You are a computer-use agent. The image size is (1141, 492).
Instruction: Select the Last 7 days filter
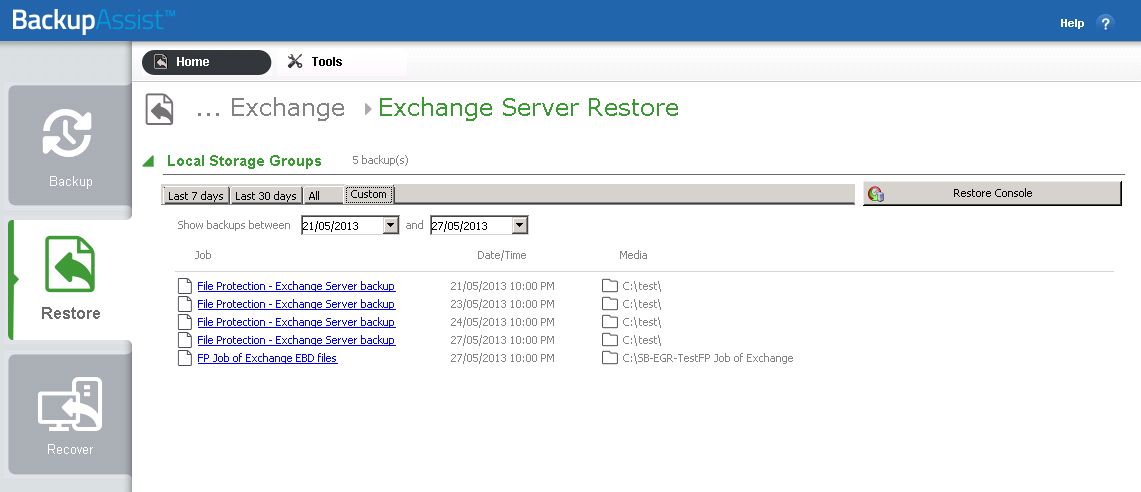(196, 195)
